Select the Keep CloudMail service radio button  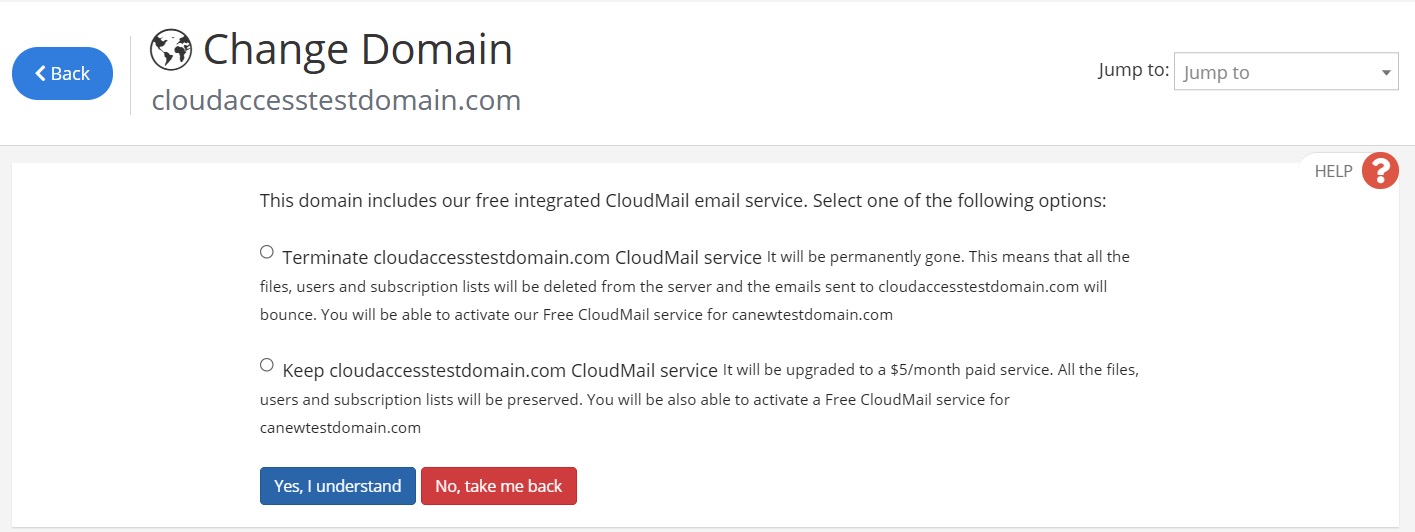click(x=267, y=365)
